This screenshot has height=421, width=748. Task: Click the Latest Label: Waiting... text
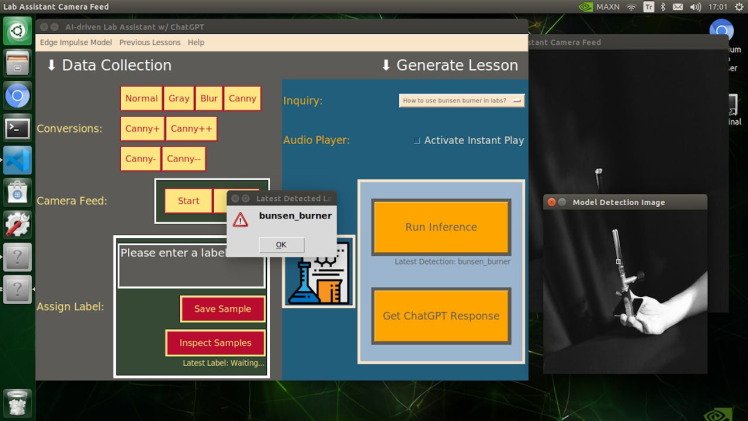(223, 363)
